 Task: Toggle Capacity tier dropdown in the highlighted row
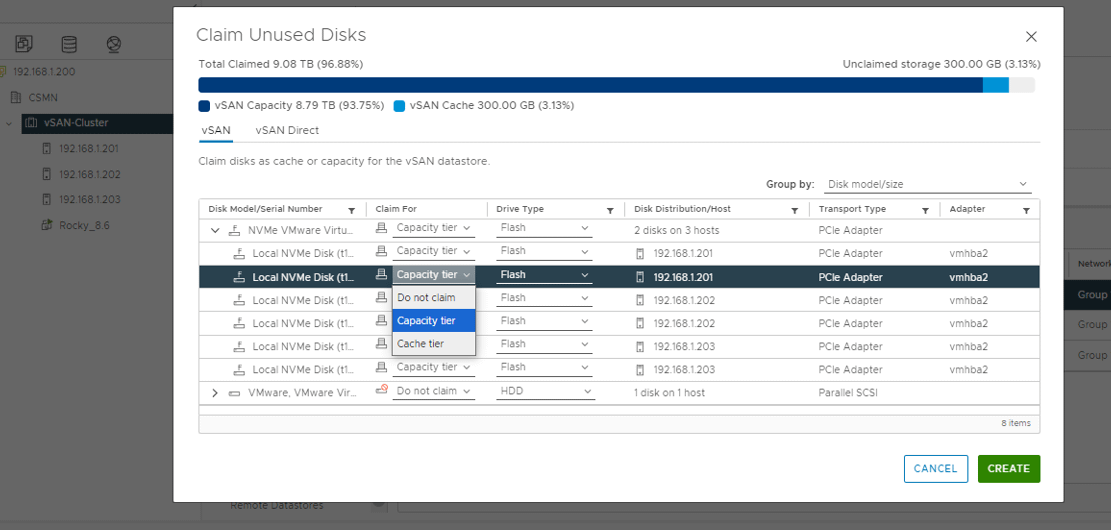pyautogui.click(x=434, y=275)
